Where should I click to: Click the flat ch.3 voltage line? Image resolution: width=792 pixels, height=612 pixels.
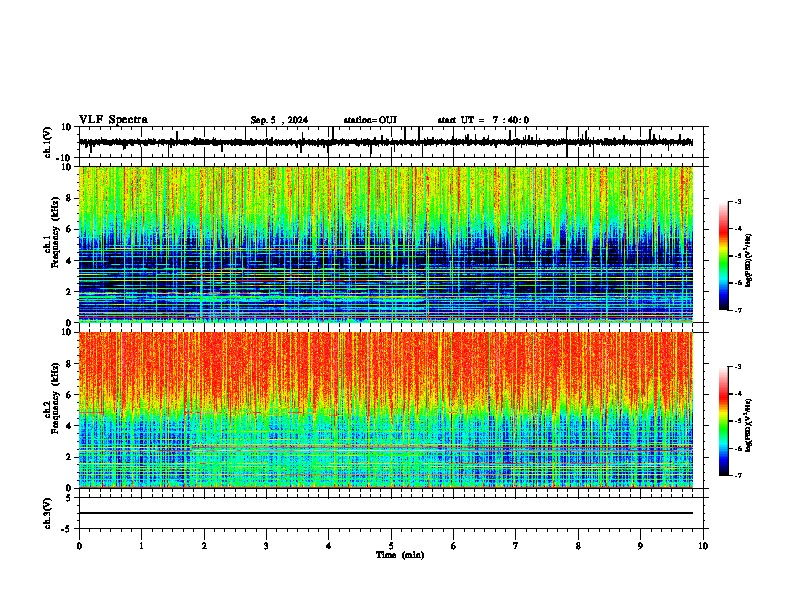[386, 513]
